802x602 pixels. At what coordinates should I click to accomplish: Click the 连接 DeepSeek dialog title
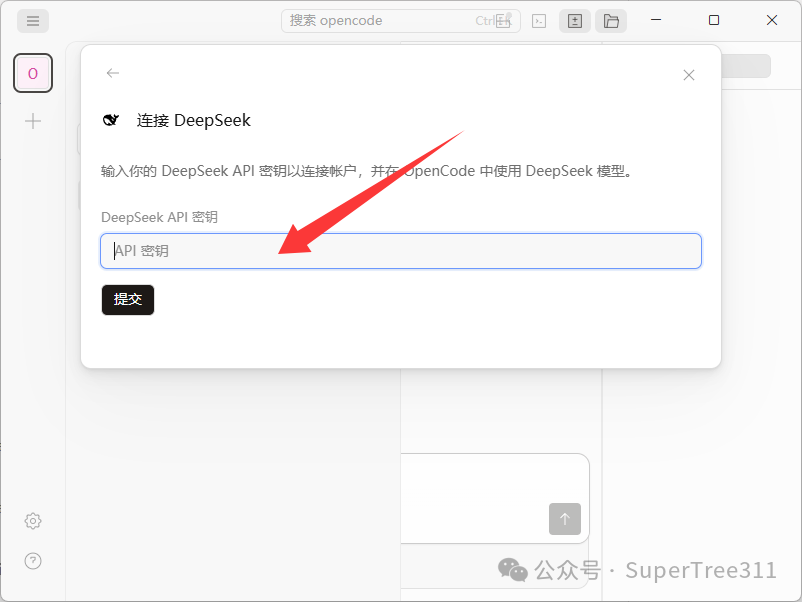193,120
